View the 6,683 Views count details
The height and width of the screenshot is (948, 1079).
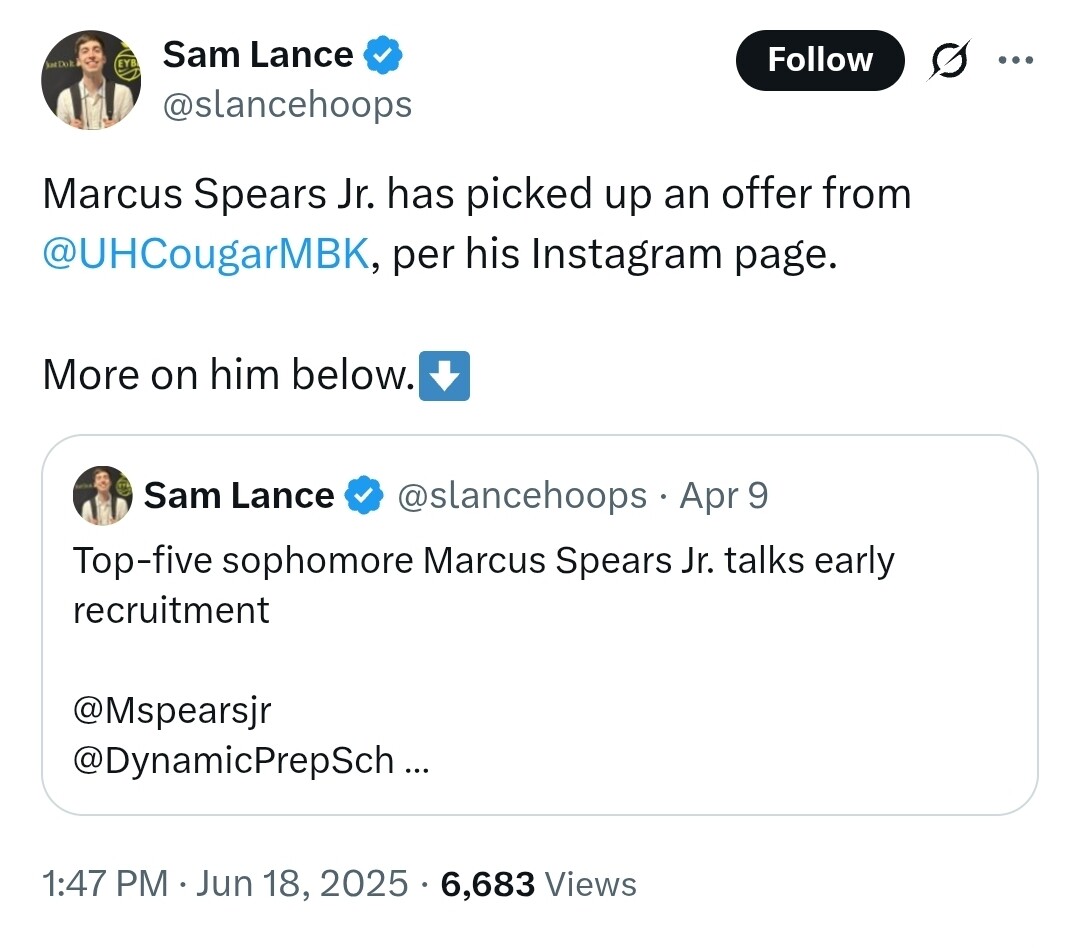[x=538, y=884]
